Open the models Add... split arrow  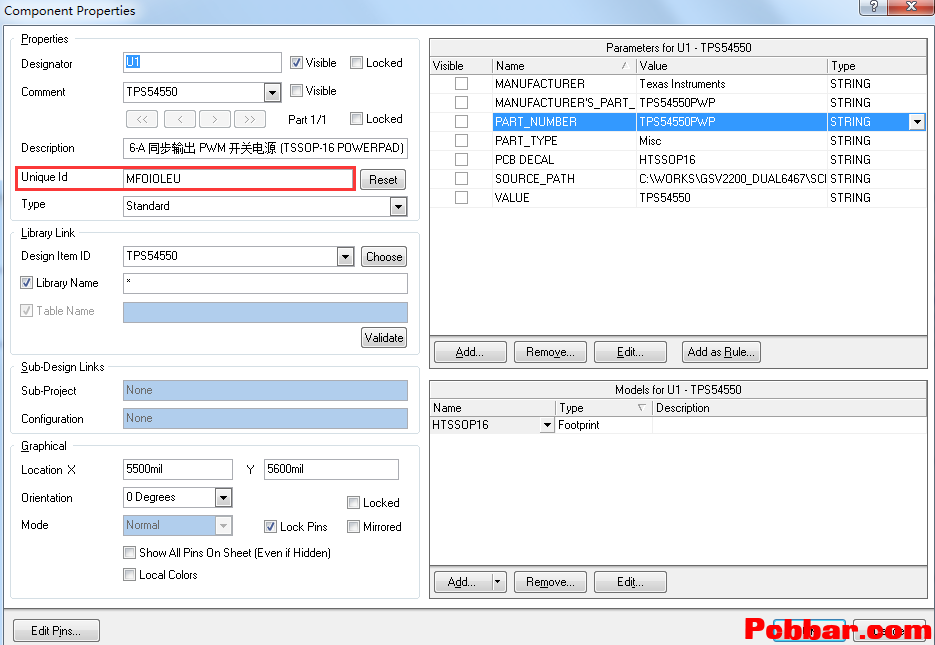pos(499,582)
